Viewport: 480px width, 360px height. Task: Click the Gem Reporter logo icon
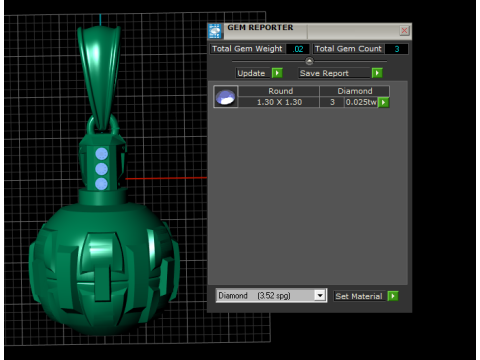(215, 31)
